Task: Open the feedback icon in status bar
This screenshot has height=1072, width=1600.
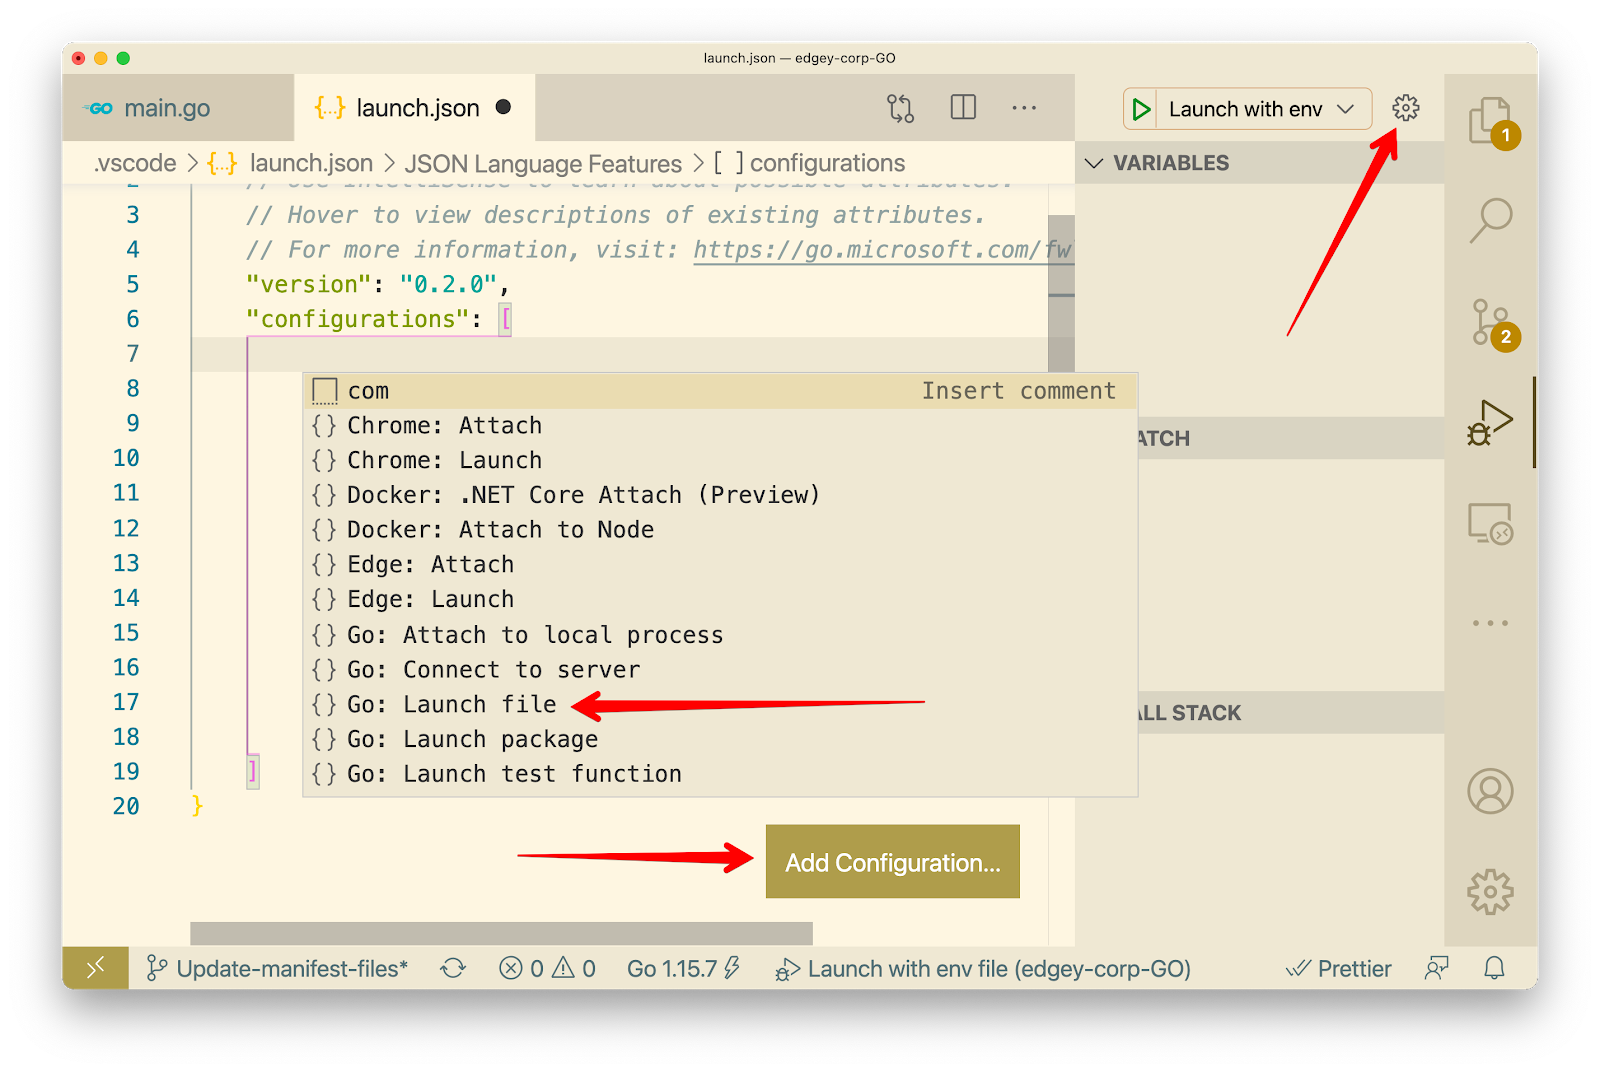Action: [1437, 968]
